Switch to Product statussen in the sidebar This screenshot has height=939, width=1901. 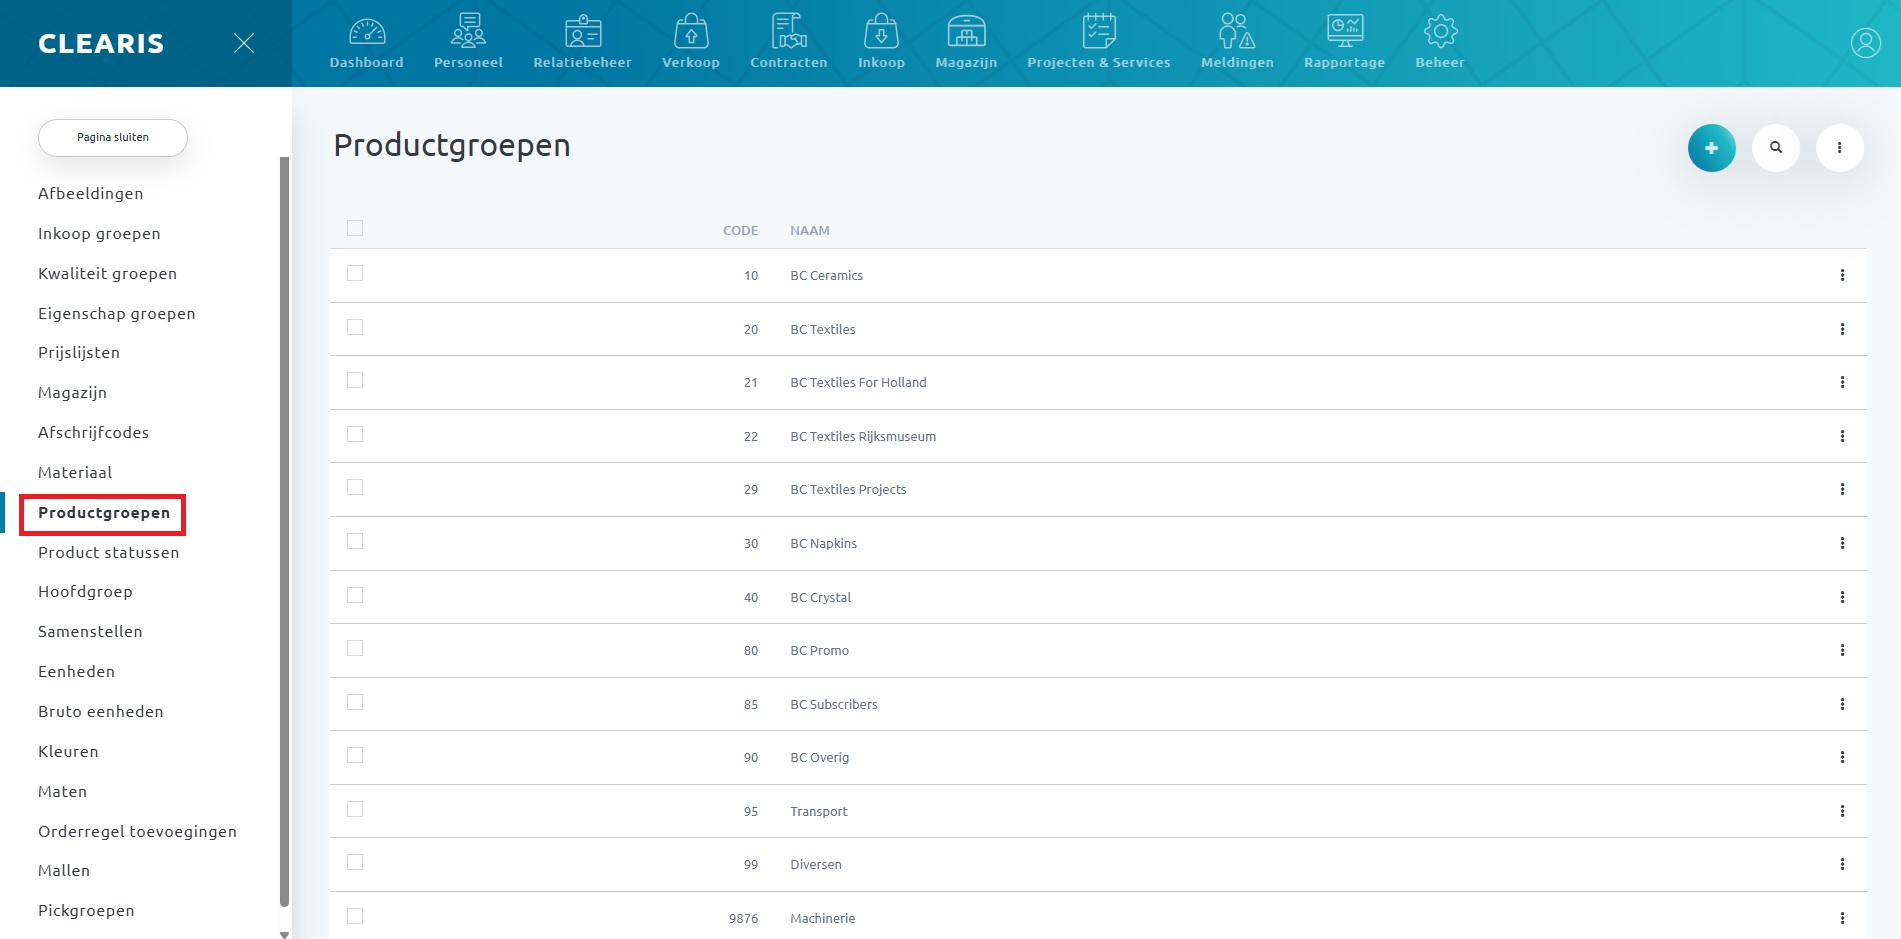pyautogui.click(x=108, y=552)
